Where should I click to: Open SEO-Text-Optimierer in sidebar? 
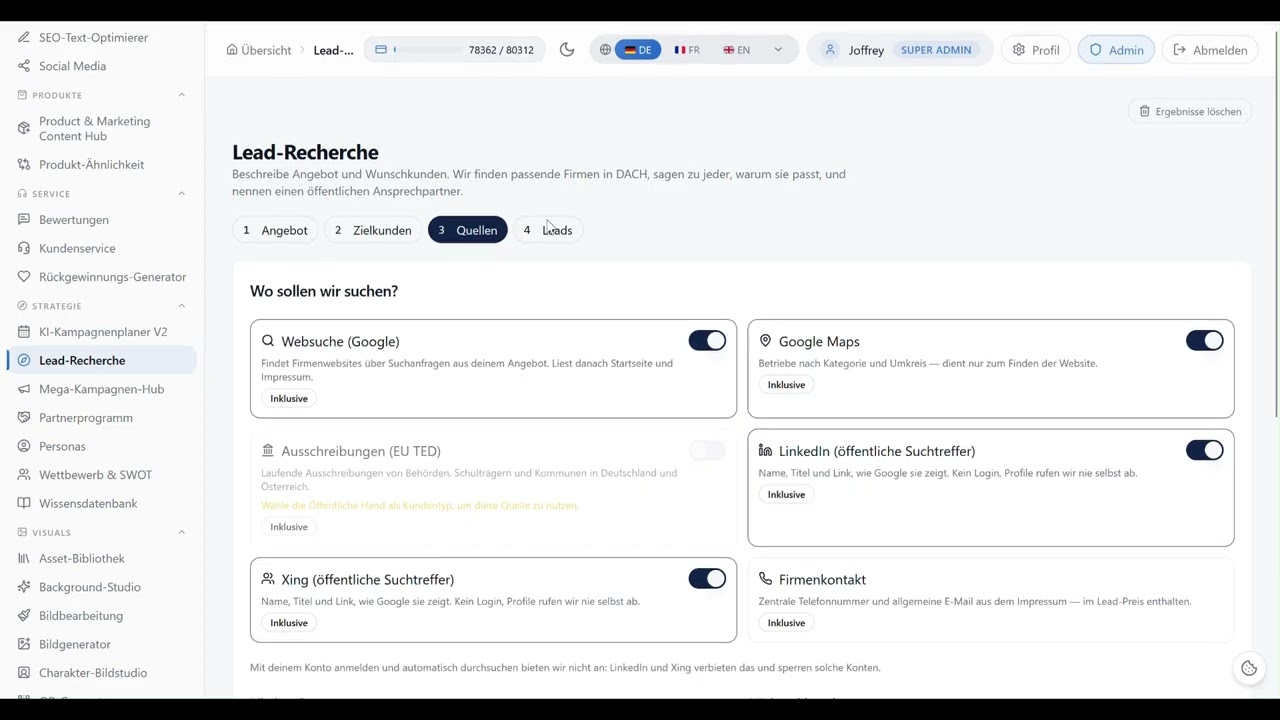point(93,37)
